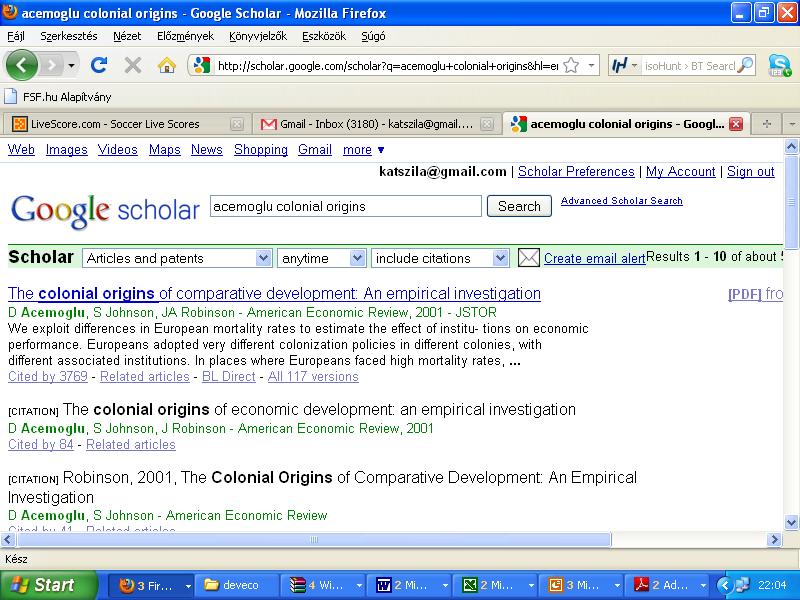Open the Nézet menu

click(127, 36)
